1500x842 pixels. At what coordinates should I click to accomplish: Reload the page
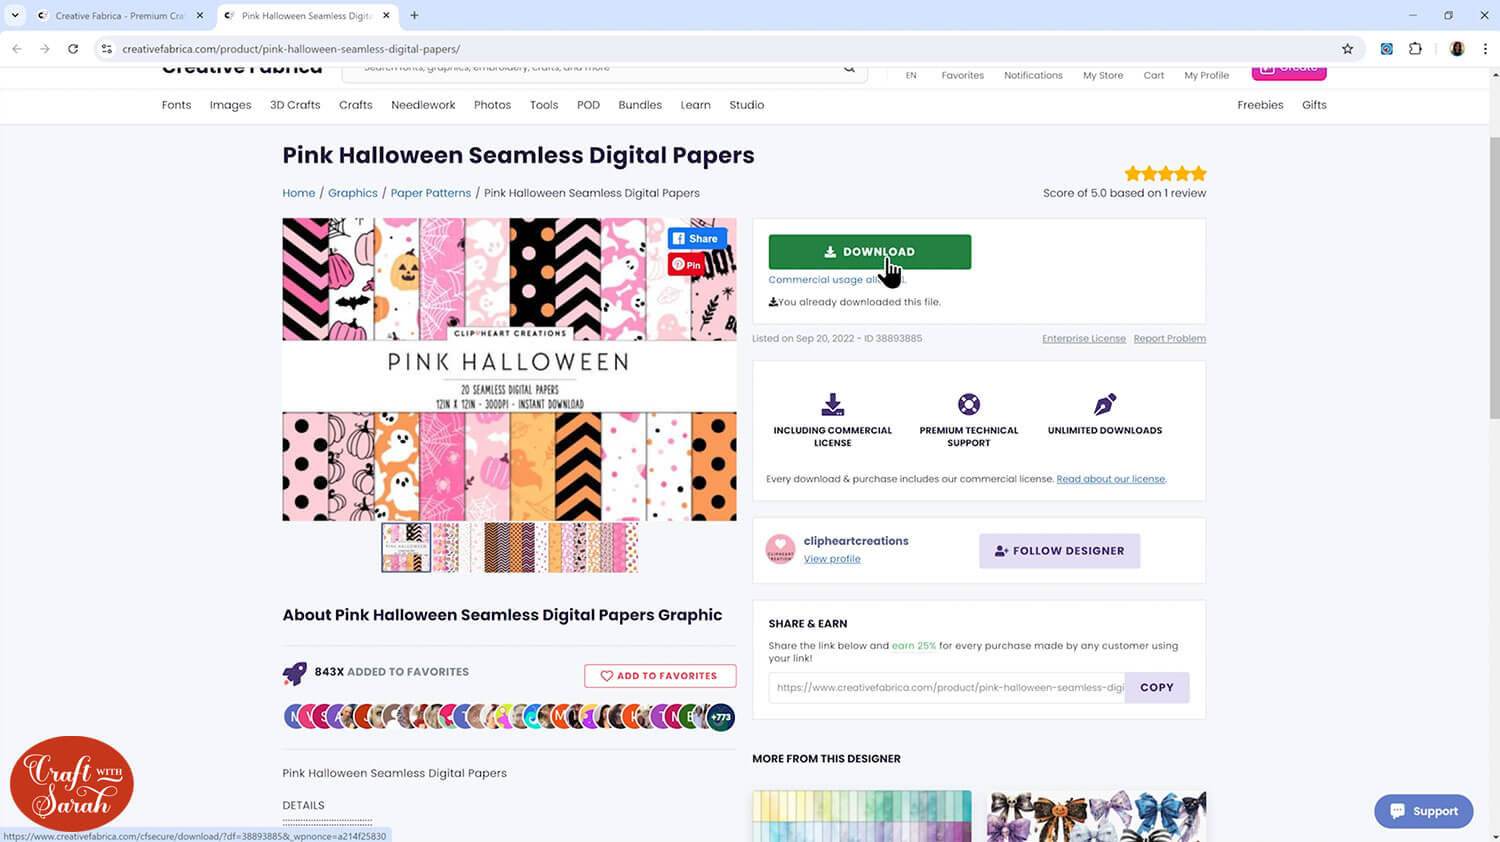[x=73, y=49]
